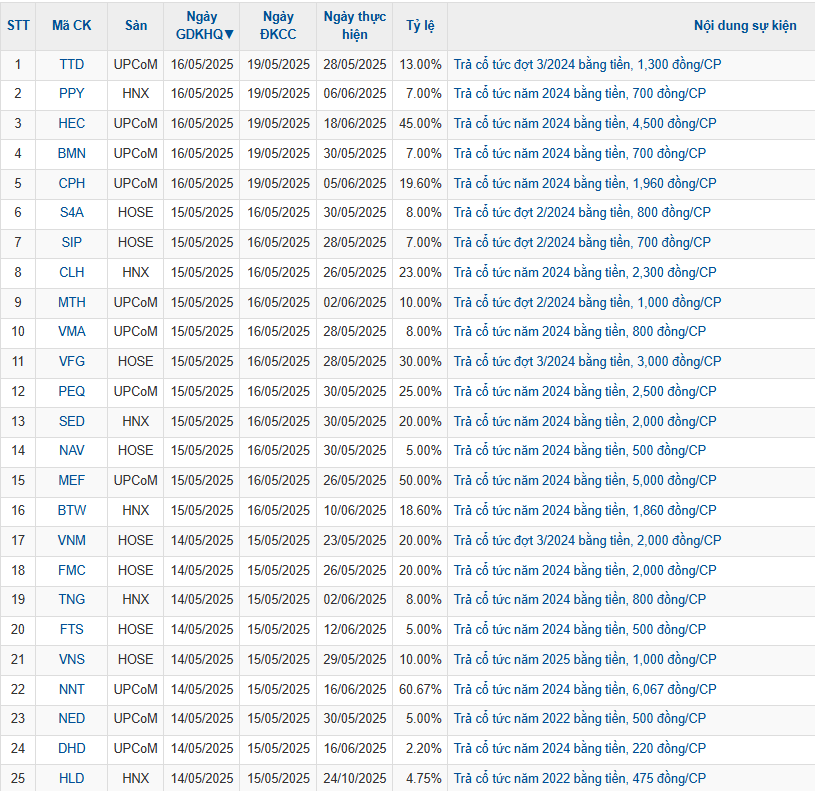Open the 475 đồng/CP dividend event
815x791 pixels.
(580, 778)
